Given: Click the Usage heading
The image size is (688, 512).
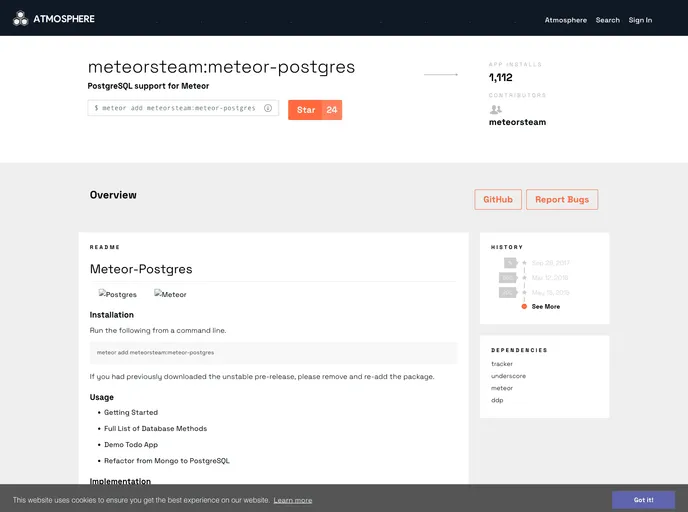Looking at the screenshot, I should tap(101, 397).
